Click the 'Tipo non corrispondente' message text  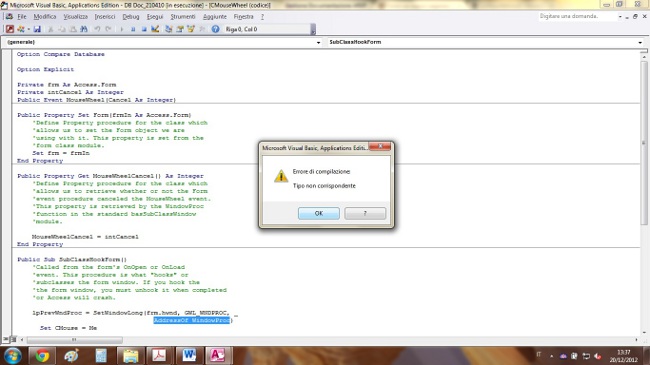(x=324, y=186)
